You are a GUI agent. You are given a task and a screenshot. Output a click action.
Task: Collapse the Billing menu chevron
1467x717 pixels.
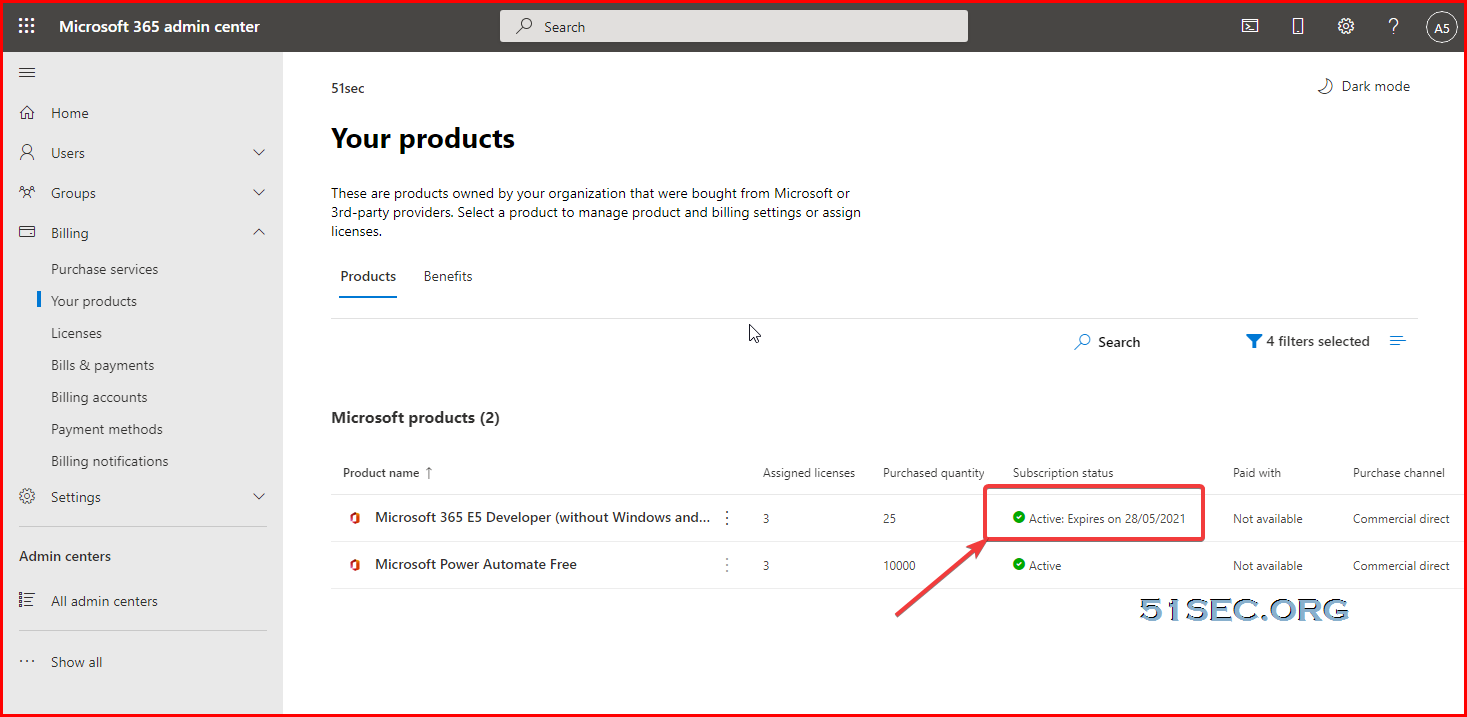[x=259, y=233]
